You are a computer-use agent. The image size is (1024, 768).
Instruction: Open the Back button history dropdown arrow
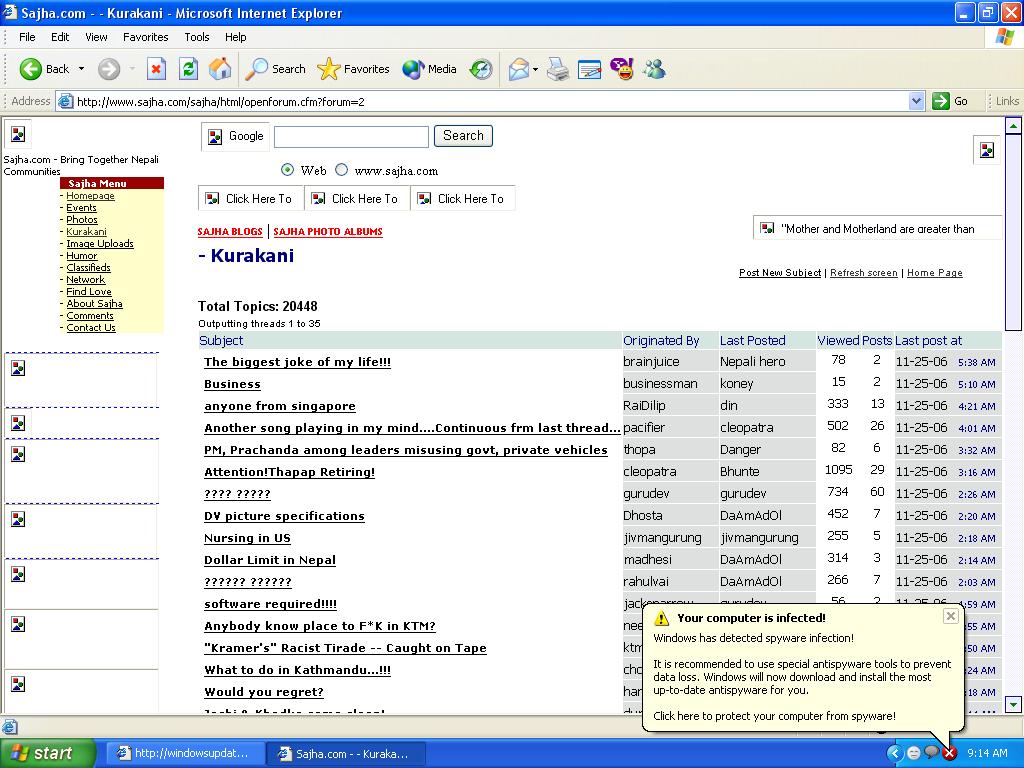pos(82,69)
